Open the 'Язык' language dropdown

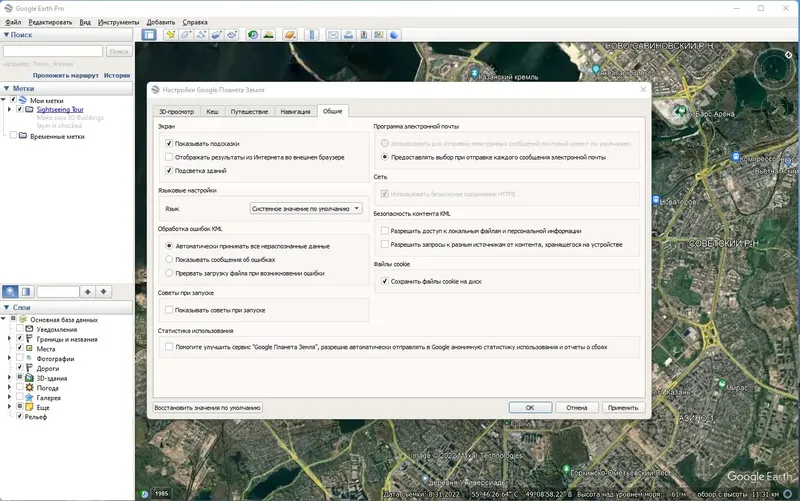pos(306,208)
